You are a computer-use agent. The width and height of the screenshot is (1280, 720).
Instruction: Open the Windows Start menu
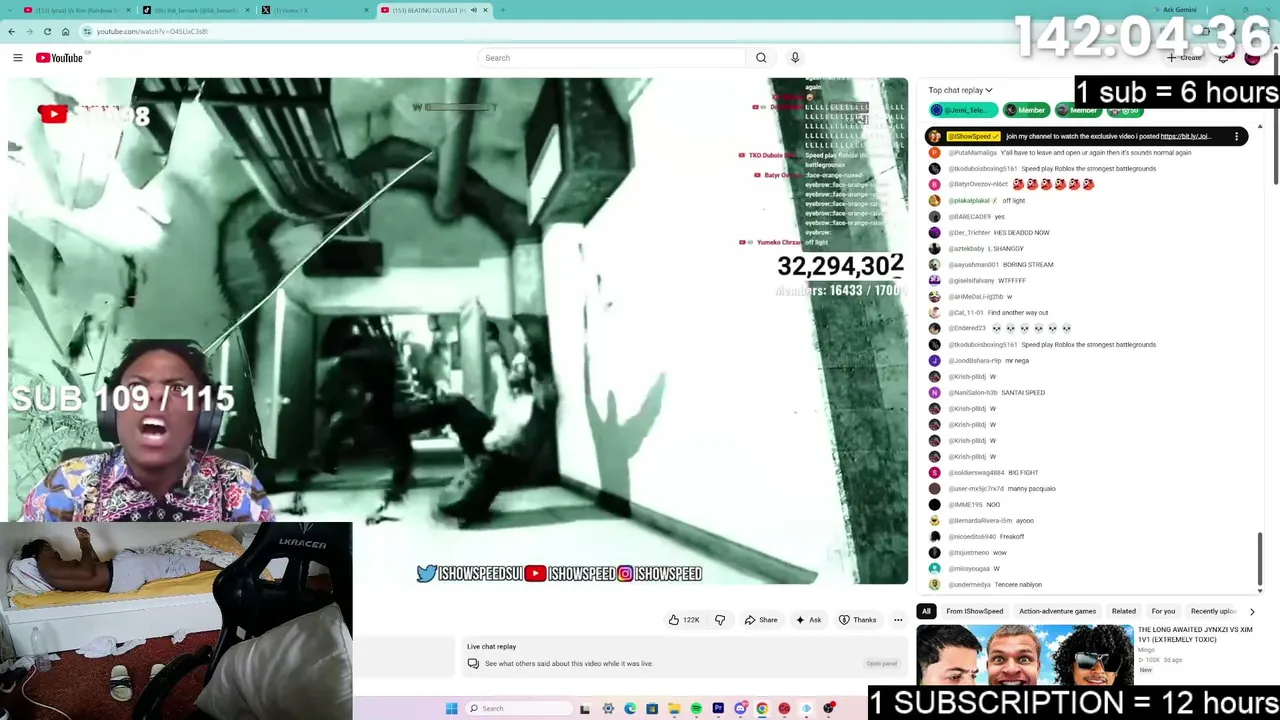pyautogui.click(x=451, y=709)
